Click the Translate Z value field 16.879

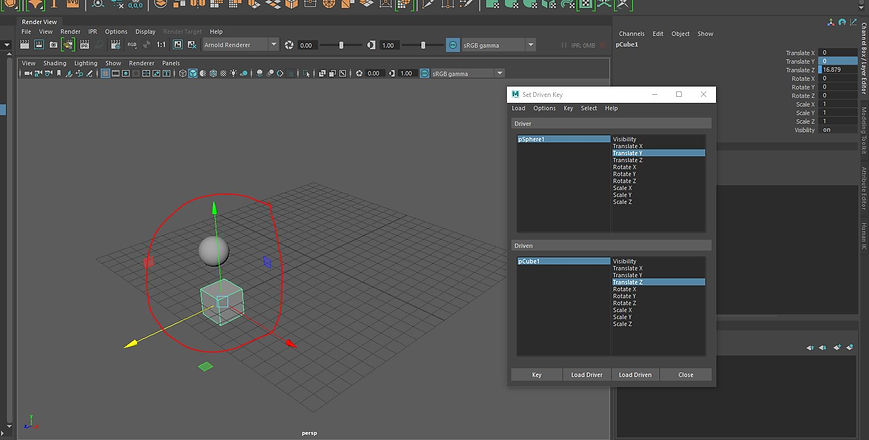pyautogui.click(x=838, y=70)
